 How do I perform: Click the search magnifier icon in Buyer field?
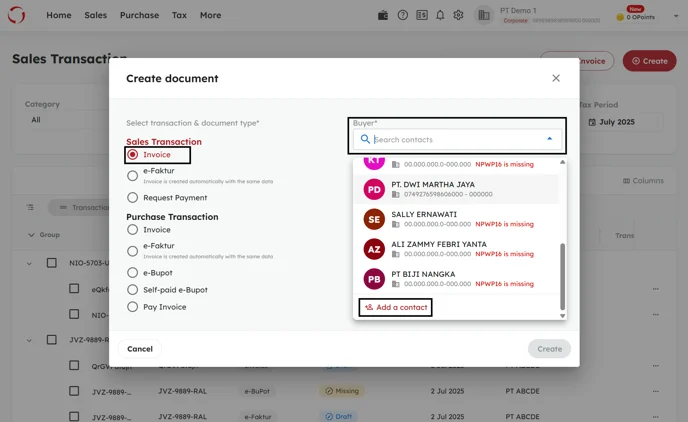point(365,139)
